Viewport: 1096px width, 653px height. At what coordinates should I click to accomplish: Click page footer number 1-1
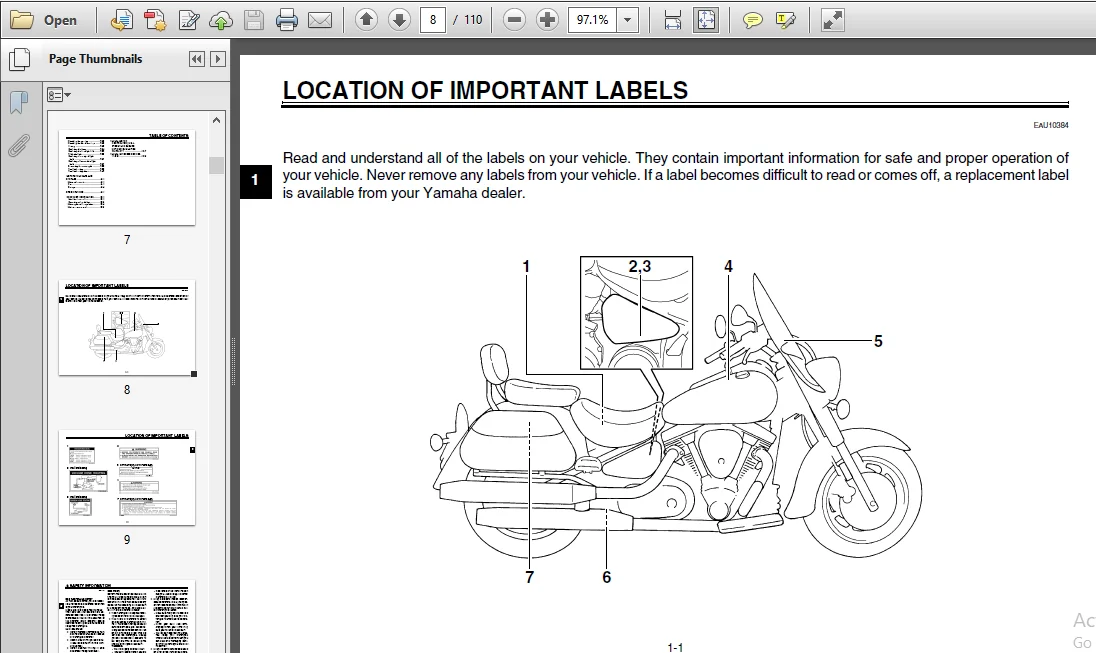pos(675,647)
